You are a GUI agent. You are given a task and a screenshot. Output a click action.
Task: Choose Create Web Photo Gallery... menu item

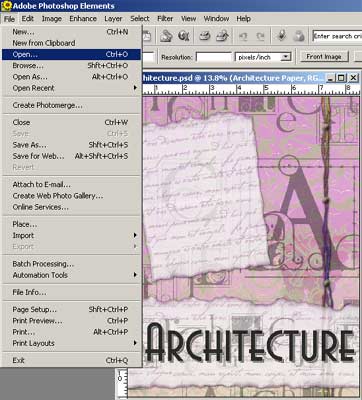point(71,196)
